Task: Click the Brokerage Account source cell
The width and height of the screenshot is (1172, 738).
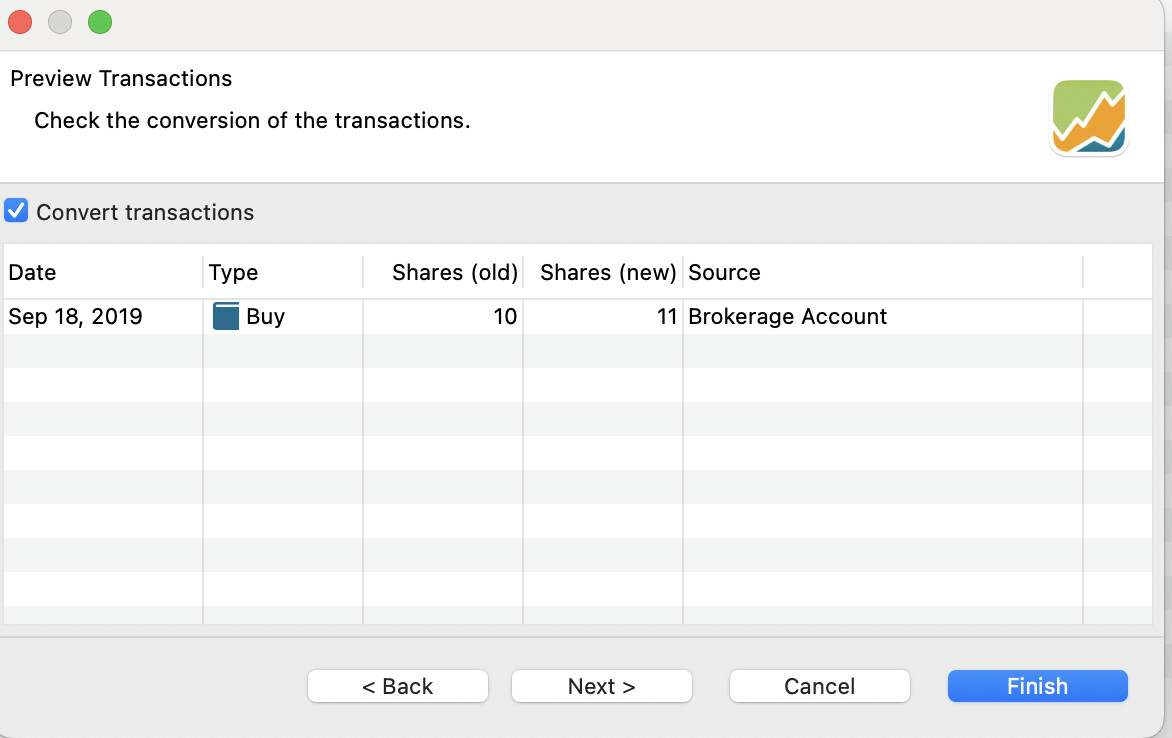Action: [x=788, y=317]
